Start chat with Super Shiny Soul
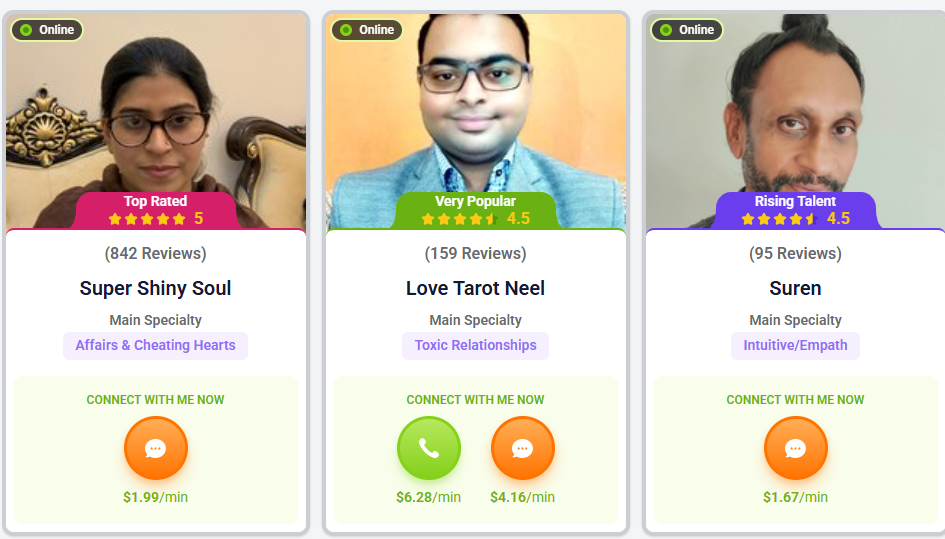Viewport: 945px width, 539px height. [155, 448]
